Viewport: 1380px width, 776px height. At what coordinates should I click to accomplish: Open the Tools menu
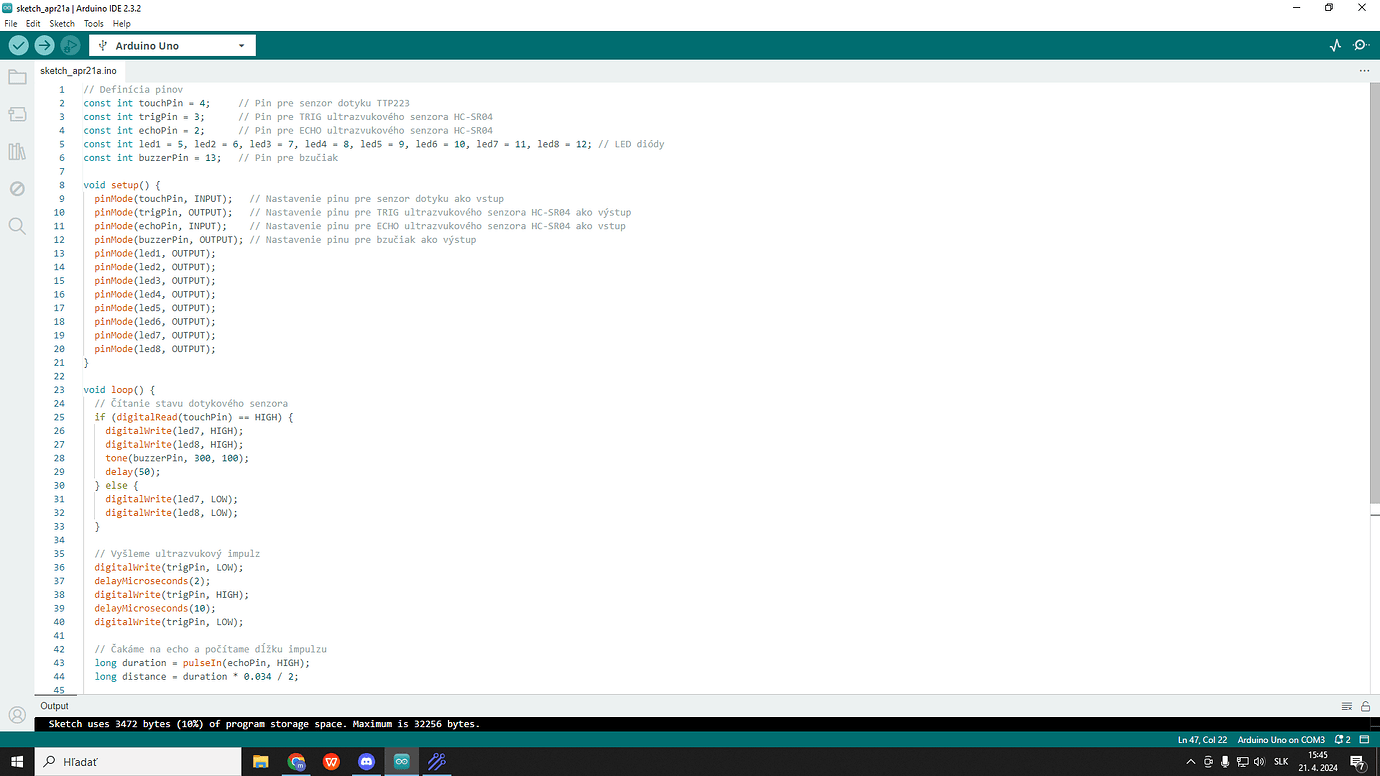click(93, 23)
